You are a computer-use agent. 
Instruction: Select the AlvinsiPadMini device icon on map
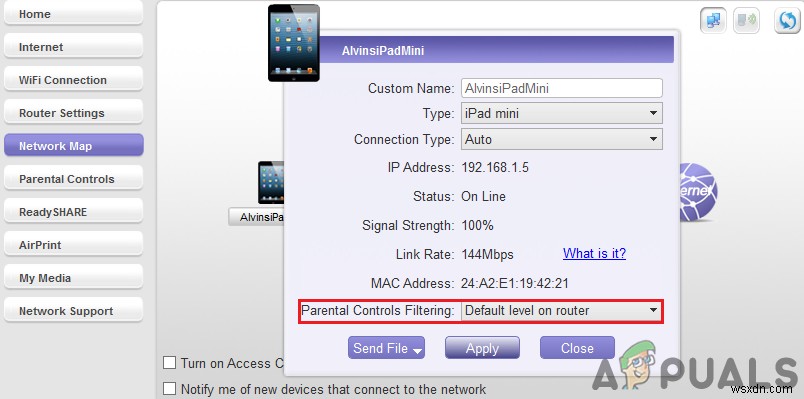[271, 183]
